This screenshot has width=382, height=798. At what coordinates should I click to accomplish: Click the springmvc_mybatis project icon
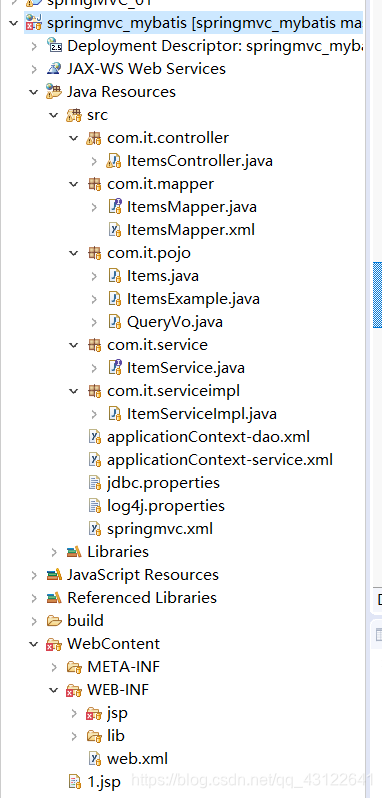click(x=34, y=23)
